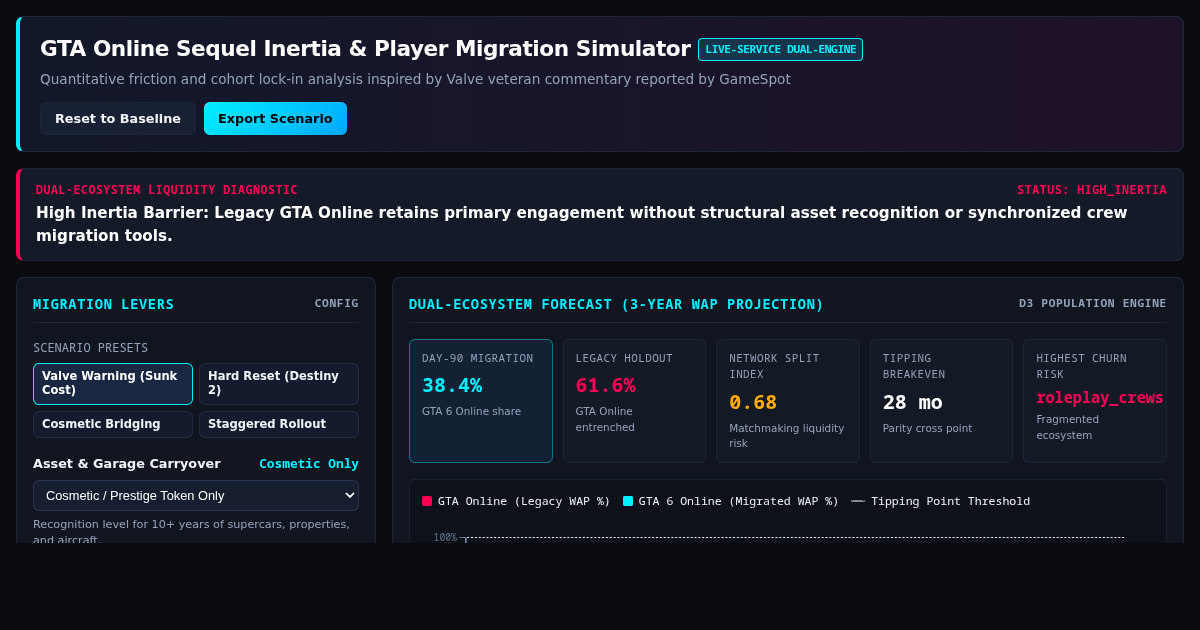This screenshot has height=630, width=1200.
Task: Click DUAL-ECOSYSTEM FORECAST panel title
Action: [x=616, y=304]
